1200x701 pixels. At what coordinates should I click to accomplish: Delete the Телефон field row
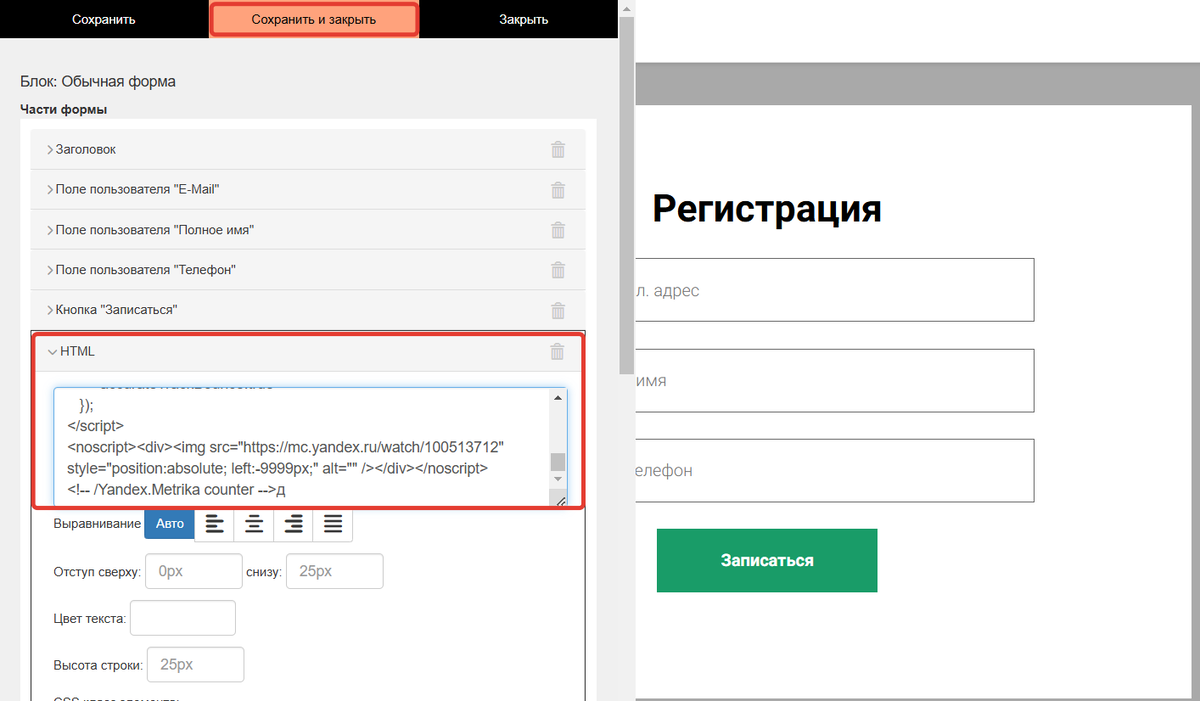tap(558, 270)
